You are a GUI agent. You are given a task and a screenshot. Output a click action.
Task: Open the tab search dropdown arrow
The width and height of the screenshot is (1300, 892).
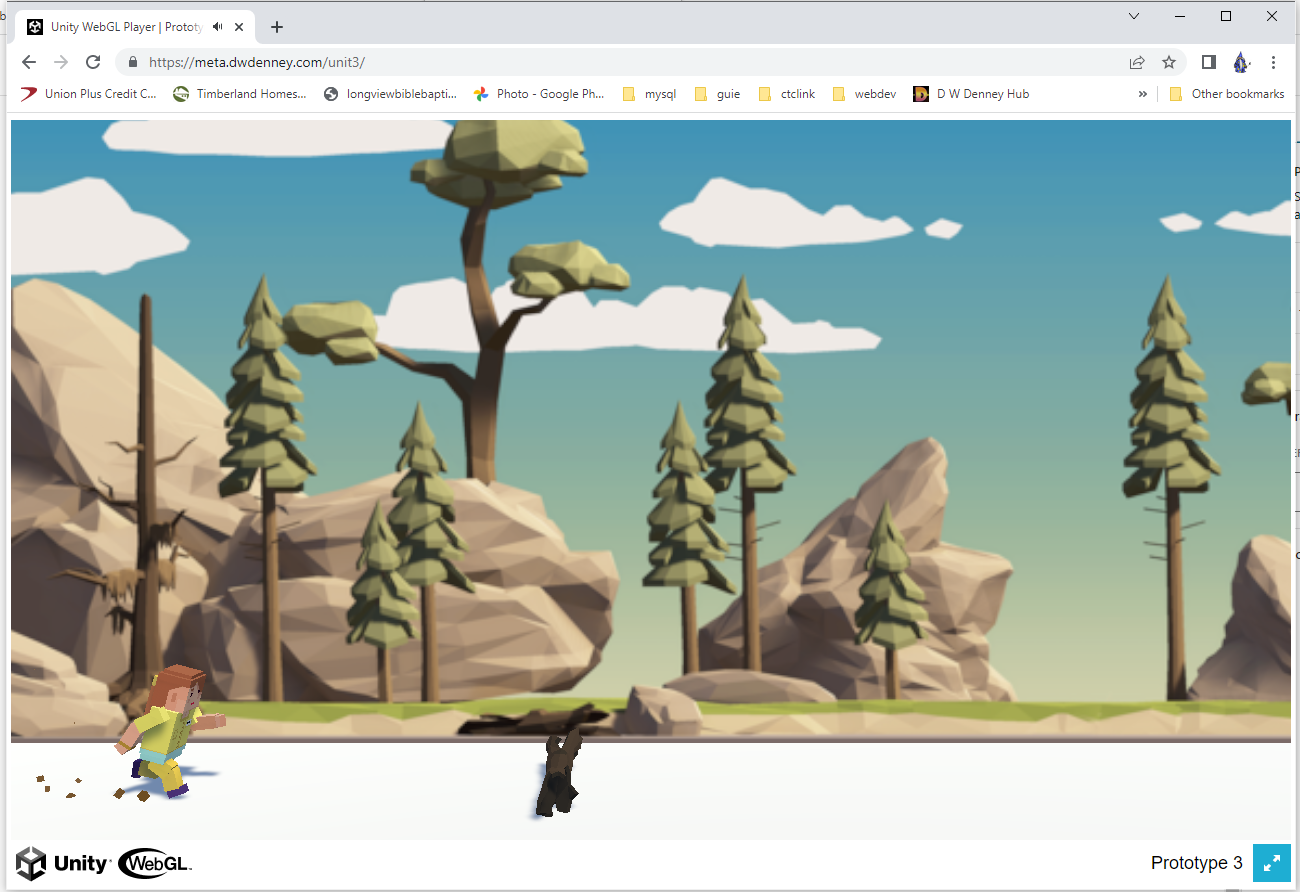tap(1134, 16)
